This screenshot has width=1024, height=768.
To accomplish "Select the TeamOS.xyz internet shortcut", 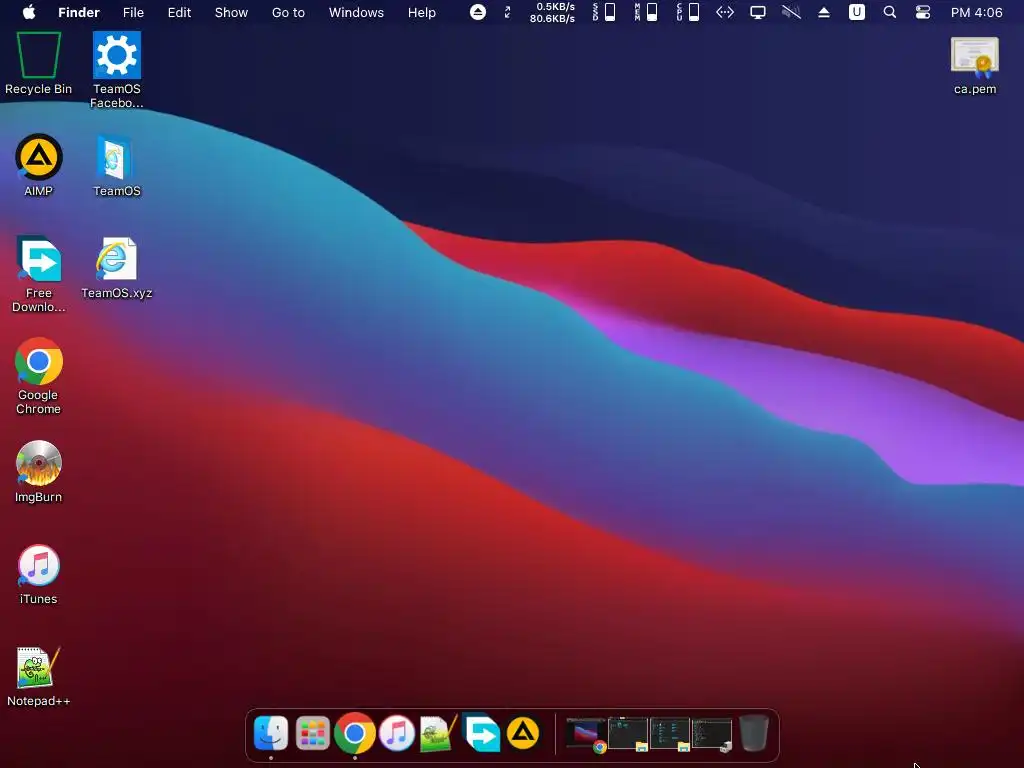I will (117, 268).
